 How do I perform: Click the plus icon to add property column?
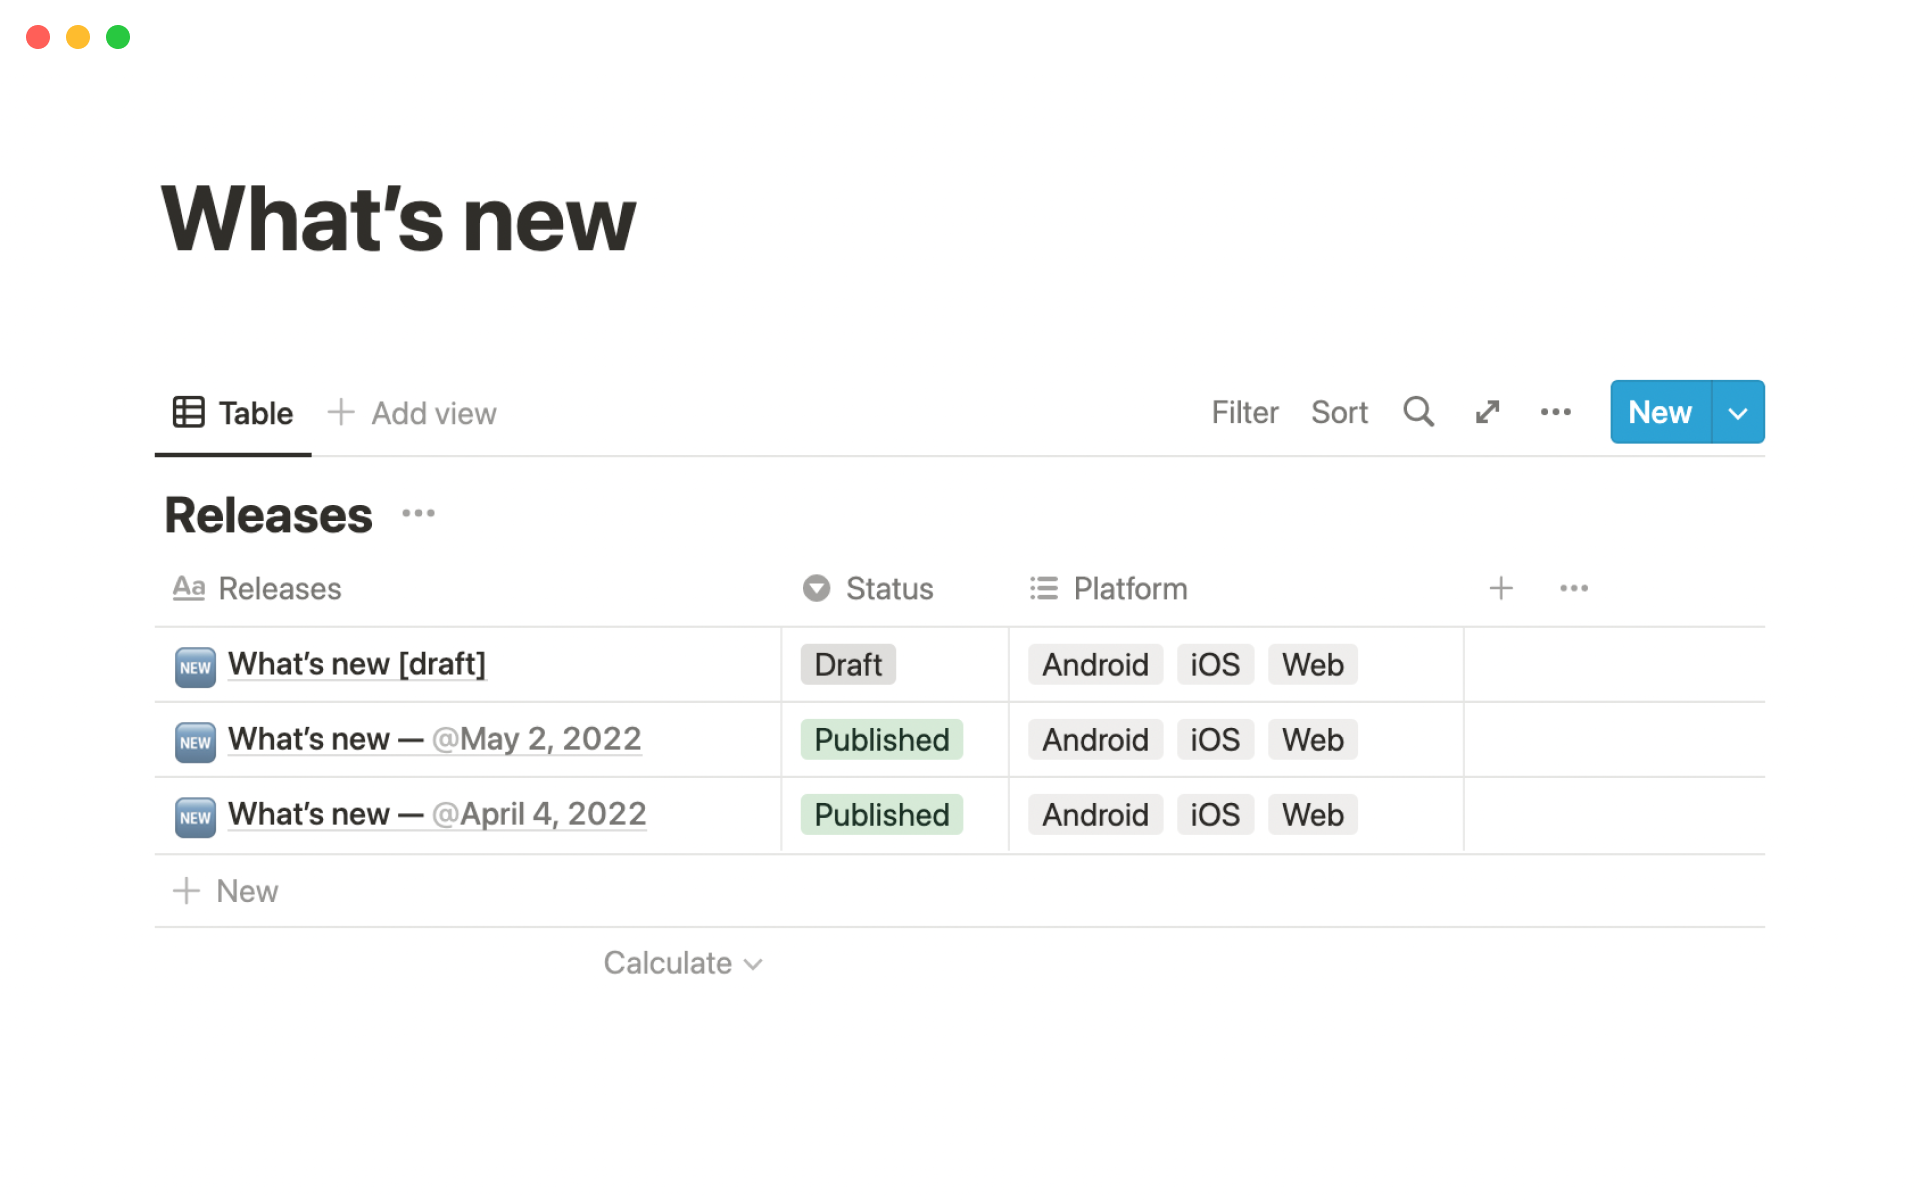[1500, 588]
